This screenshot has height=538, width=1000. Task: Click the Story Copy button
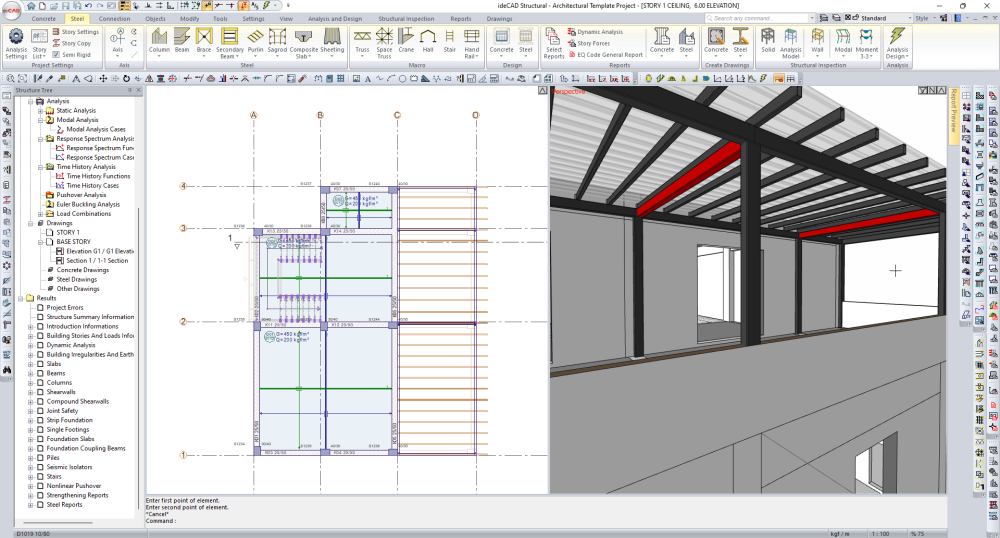pos(72,43)
